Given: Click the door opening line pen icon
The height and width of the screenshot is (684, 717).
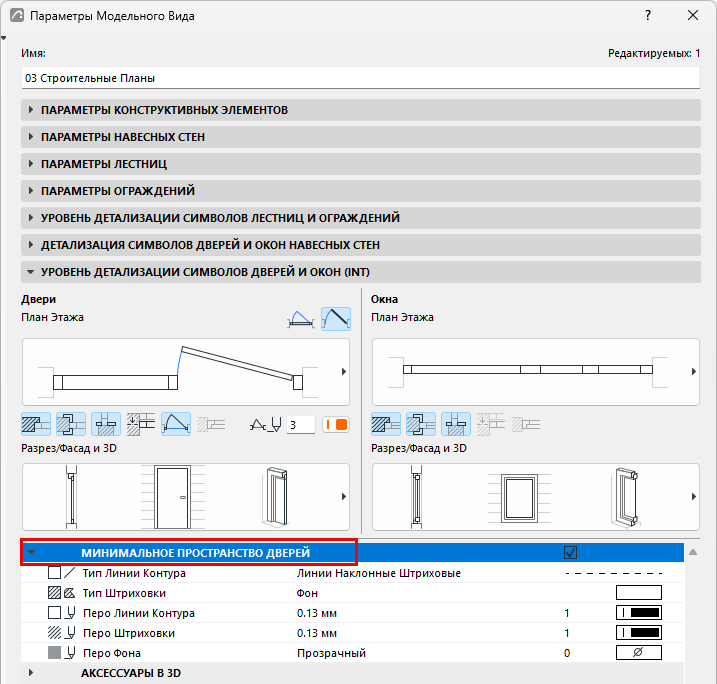Looking at the screenshot, I should [x=266, y=425].
